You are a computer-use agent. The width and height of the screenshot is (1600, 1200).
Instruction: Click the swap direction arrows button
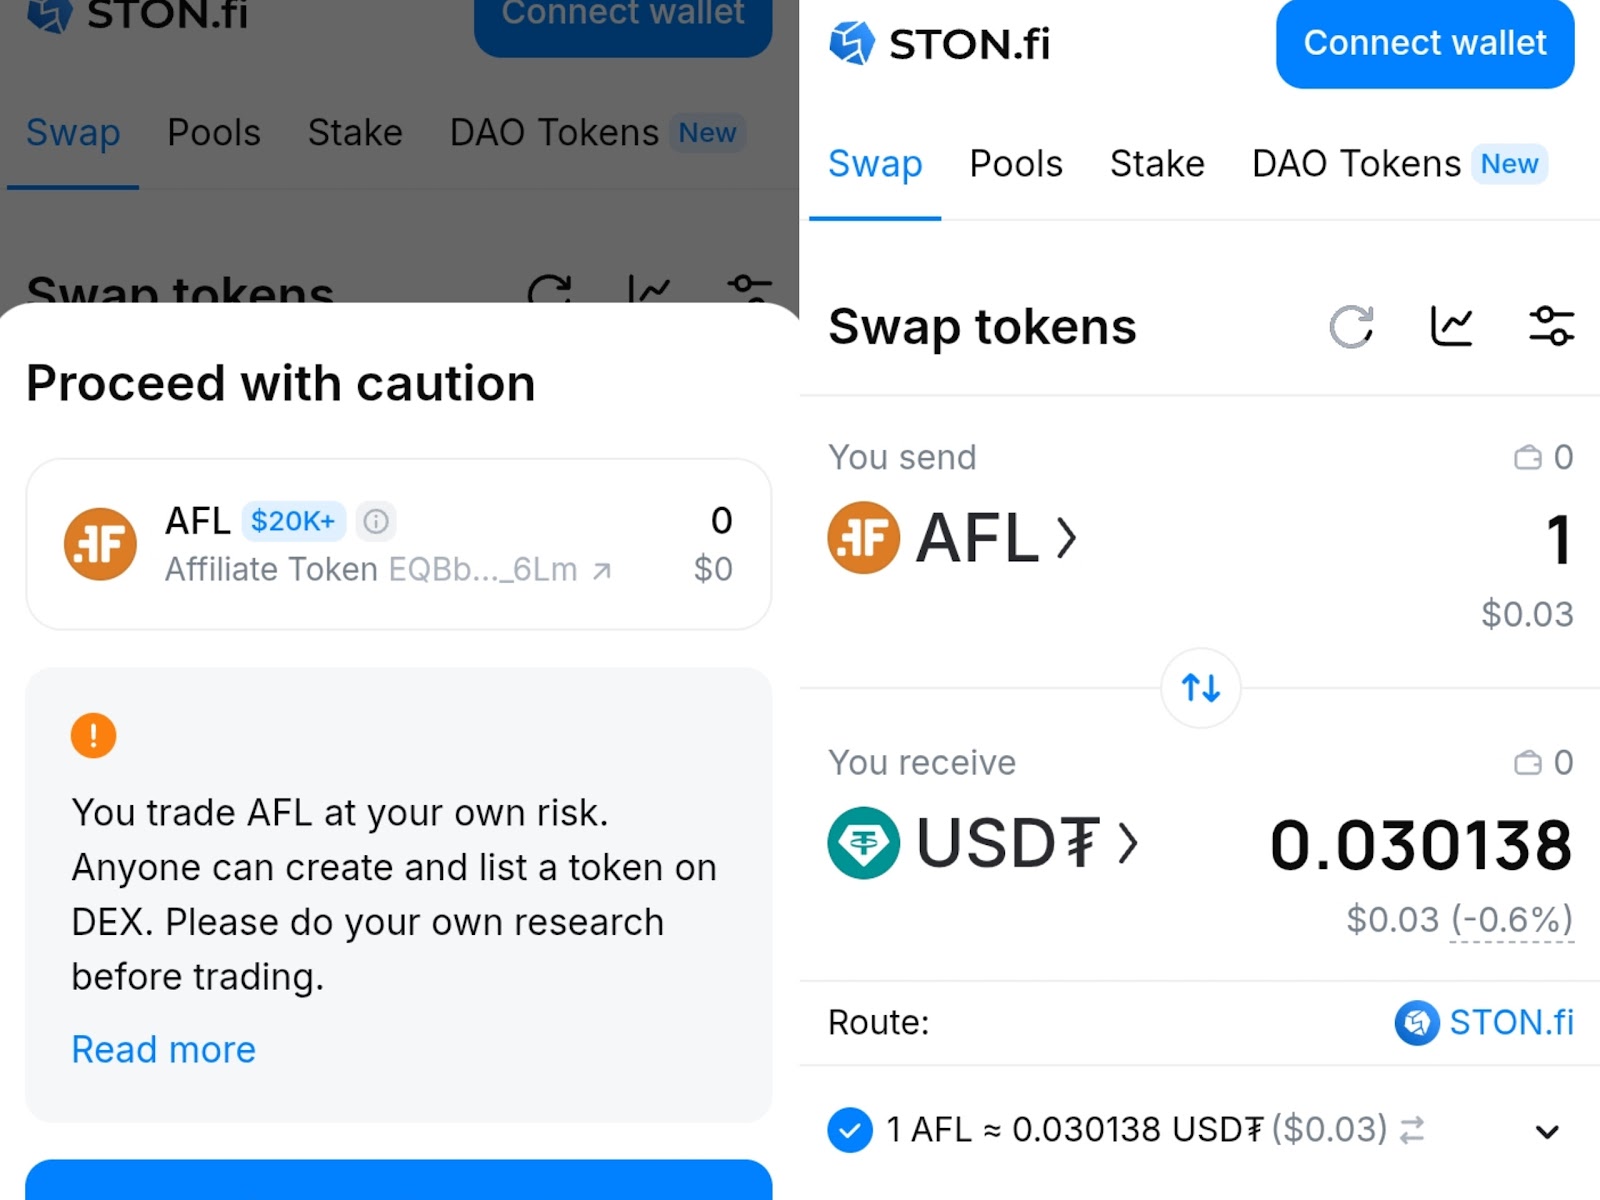[x=1201, y=688]
